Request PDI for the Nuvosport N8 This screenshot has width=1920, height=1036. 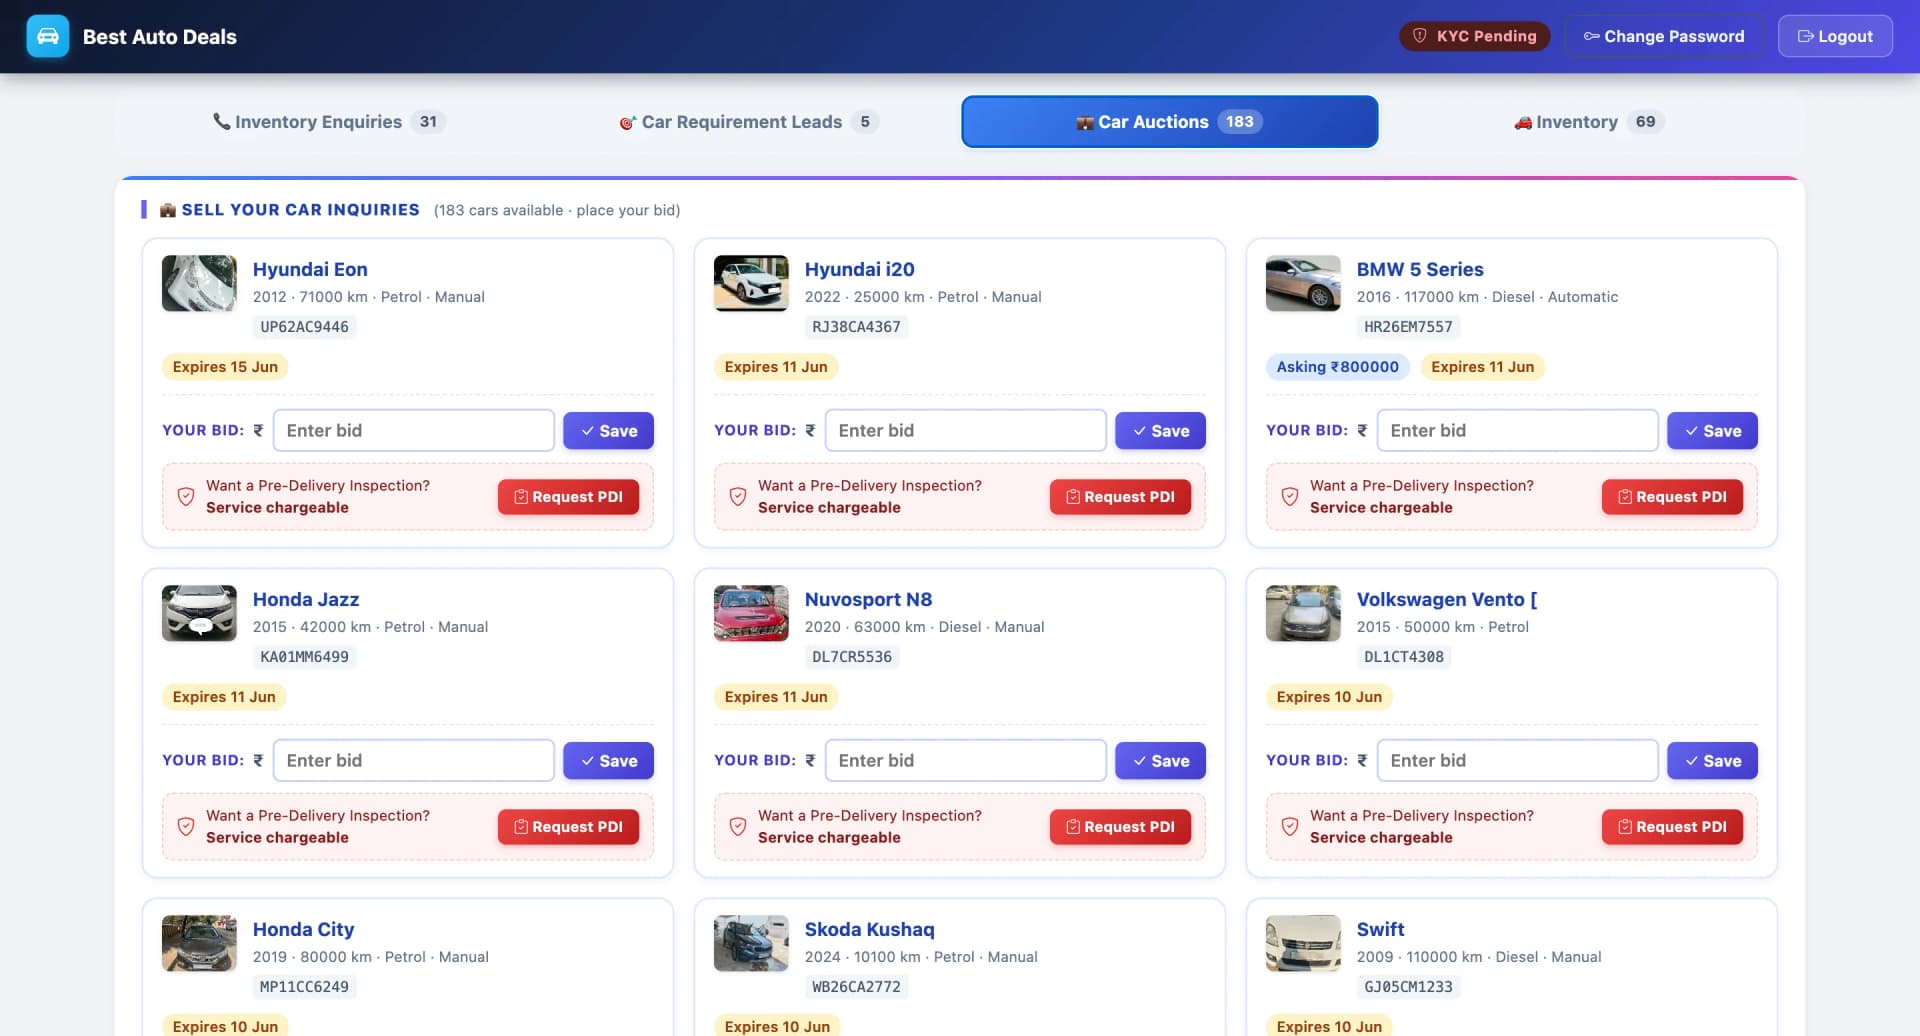(1120, 827)
